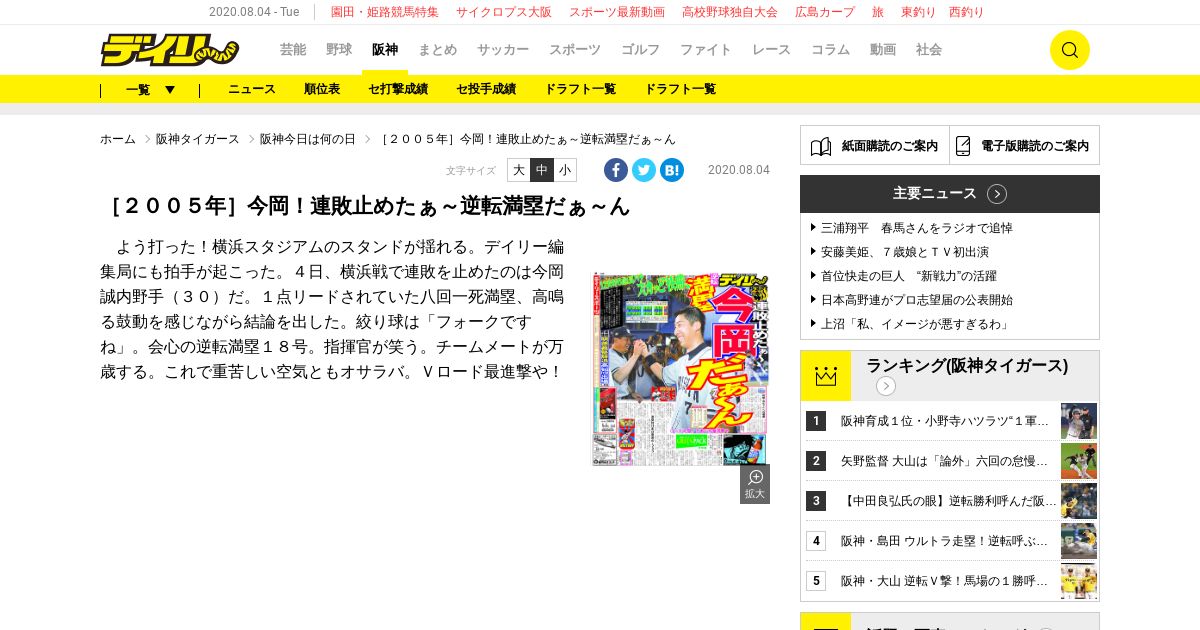
Task: Click the newspaper front page image
Action: pyautogui.click(x=681, y=368)
